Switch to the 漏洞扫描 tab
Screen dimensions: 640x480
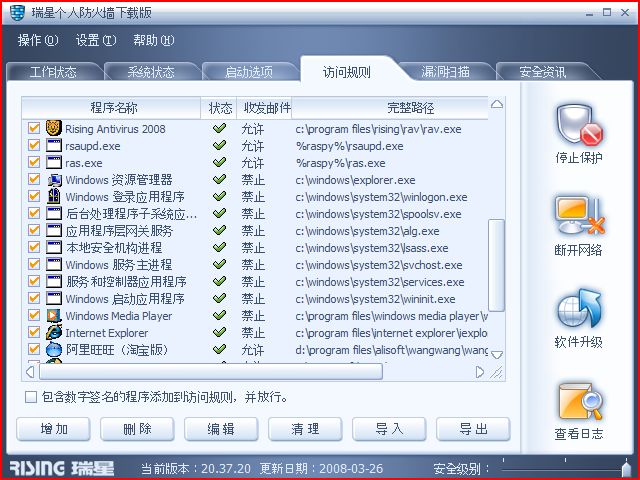445,72
